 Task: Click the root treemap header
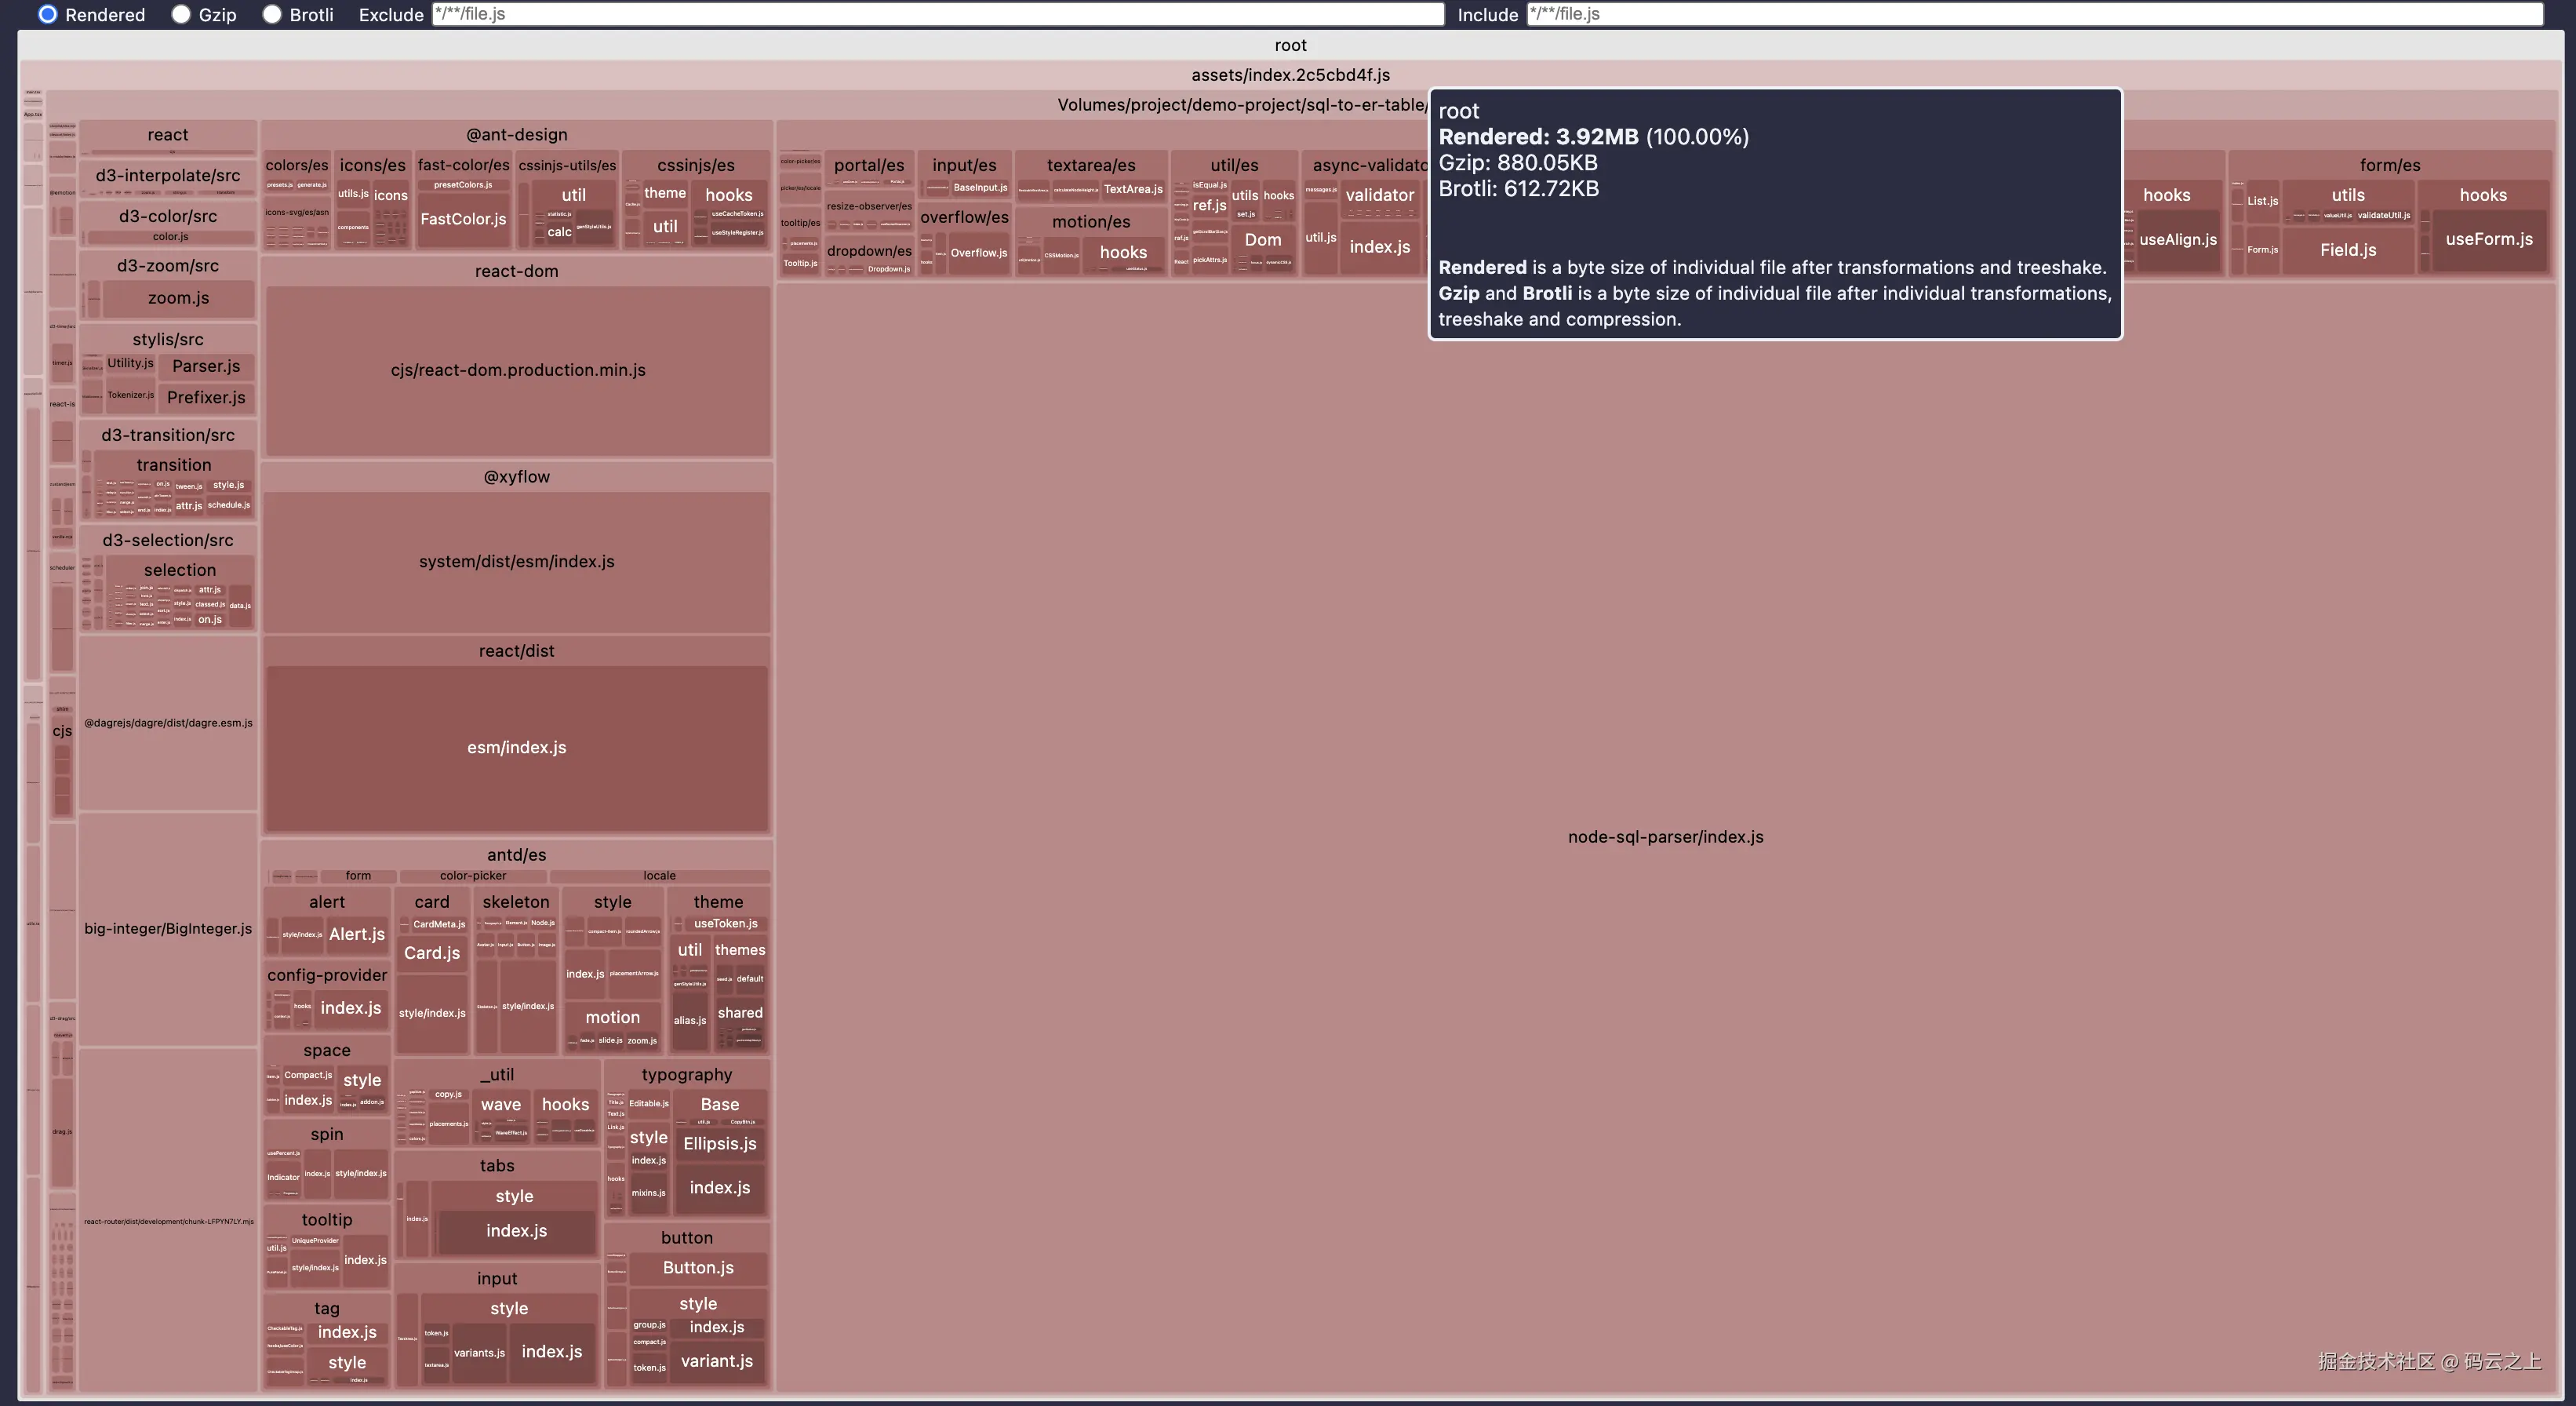(x=1289, y=45)
